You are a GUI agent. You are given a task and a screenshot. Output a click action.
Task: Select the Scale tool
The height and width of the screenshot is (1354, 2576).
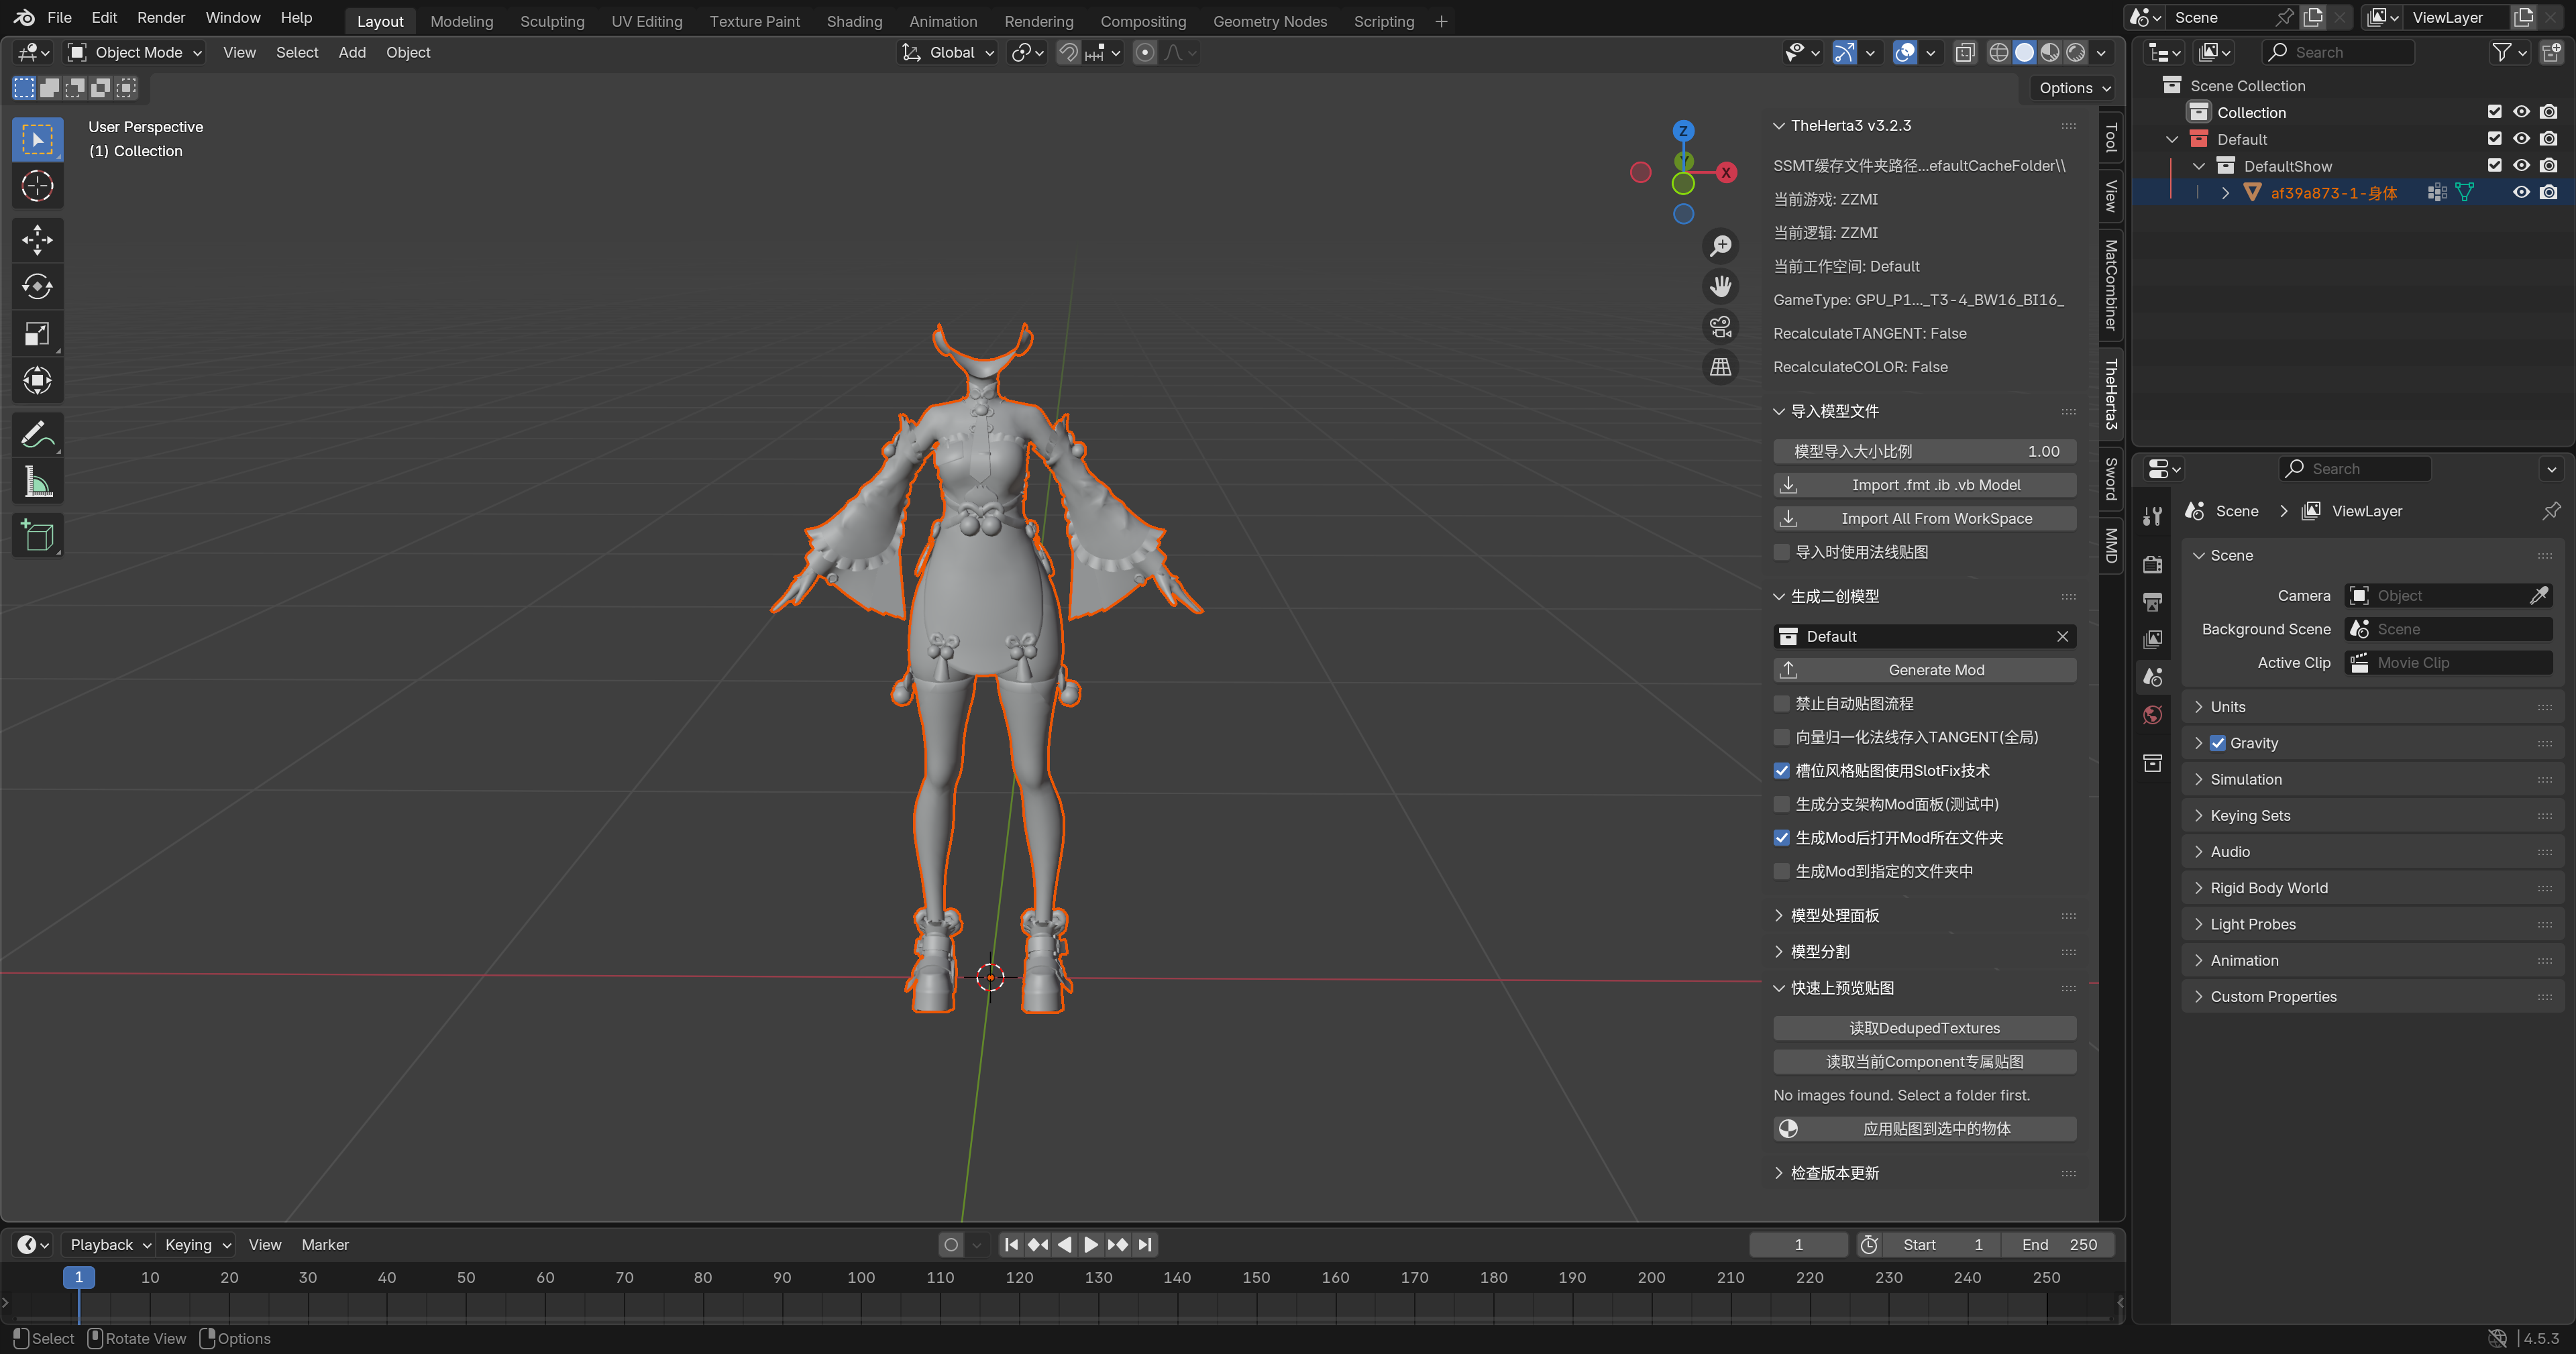[37, 334]
